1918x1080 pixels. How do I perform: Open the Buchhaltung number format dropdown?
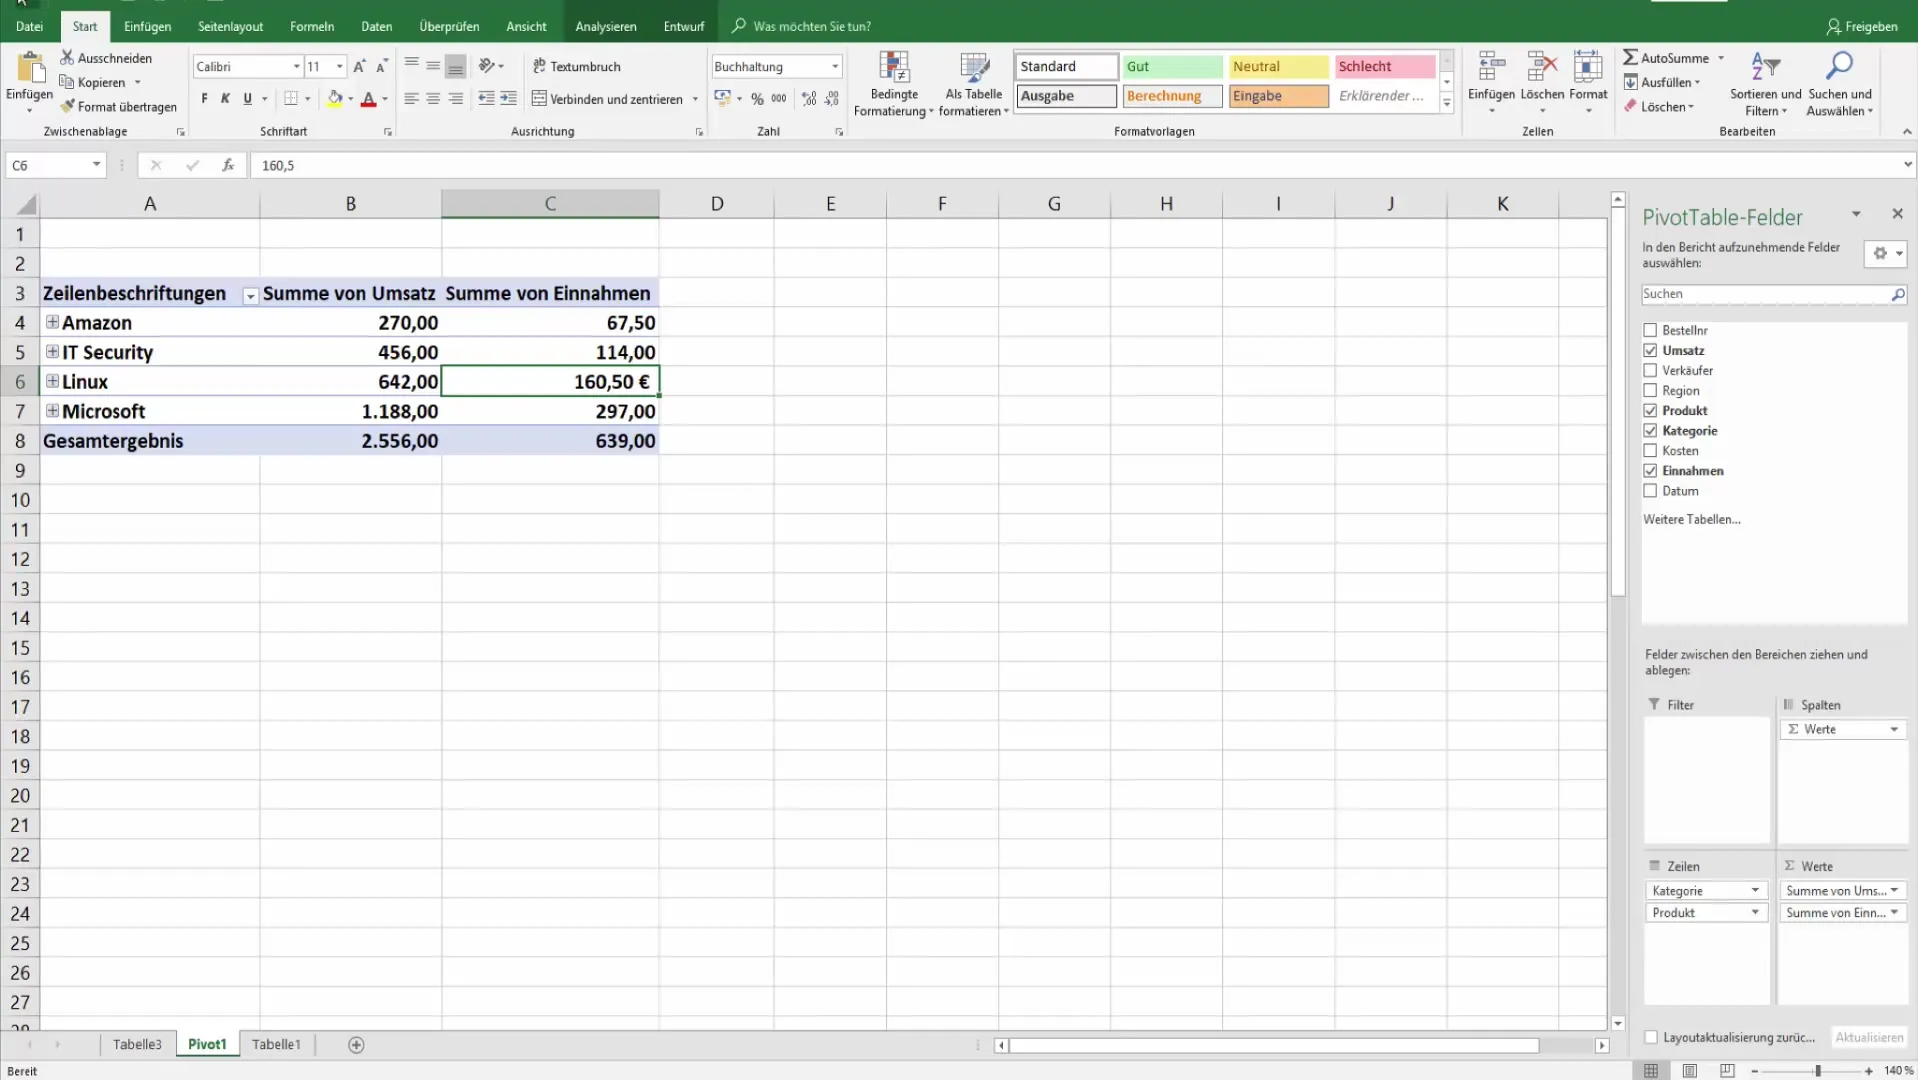(x=835, y=66)
